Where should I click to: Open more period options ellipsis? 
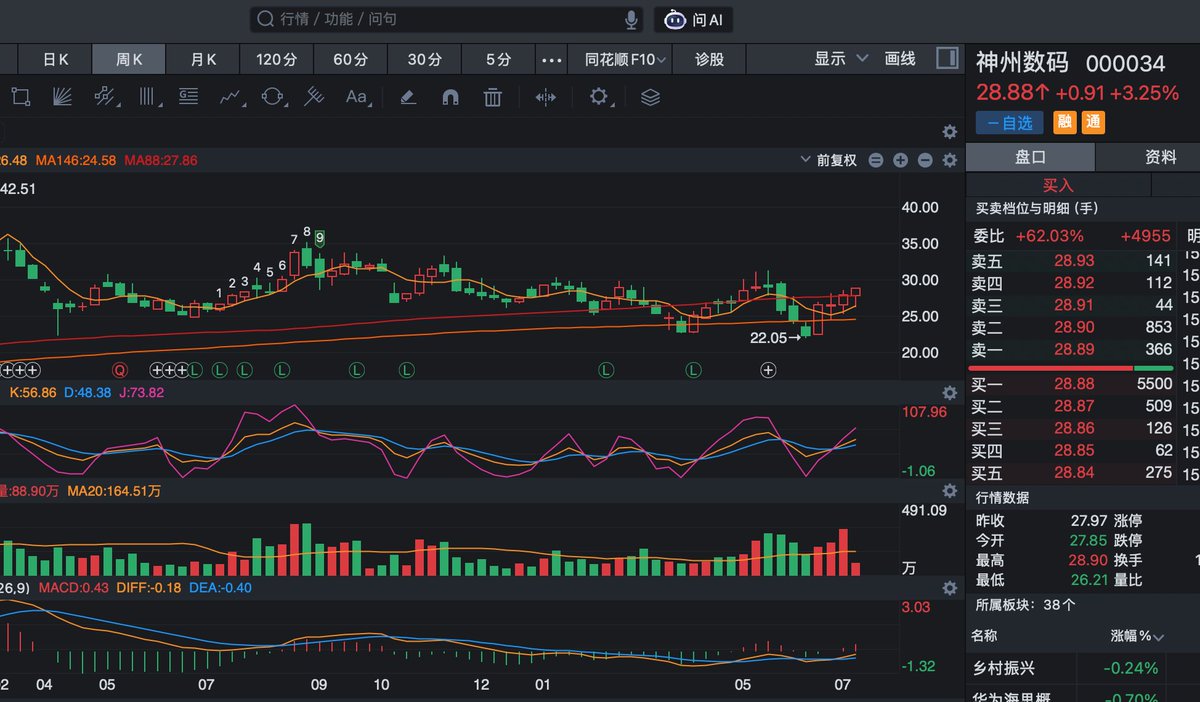pyautogui.click(x=552, y=59)
